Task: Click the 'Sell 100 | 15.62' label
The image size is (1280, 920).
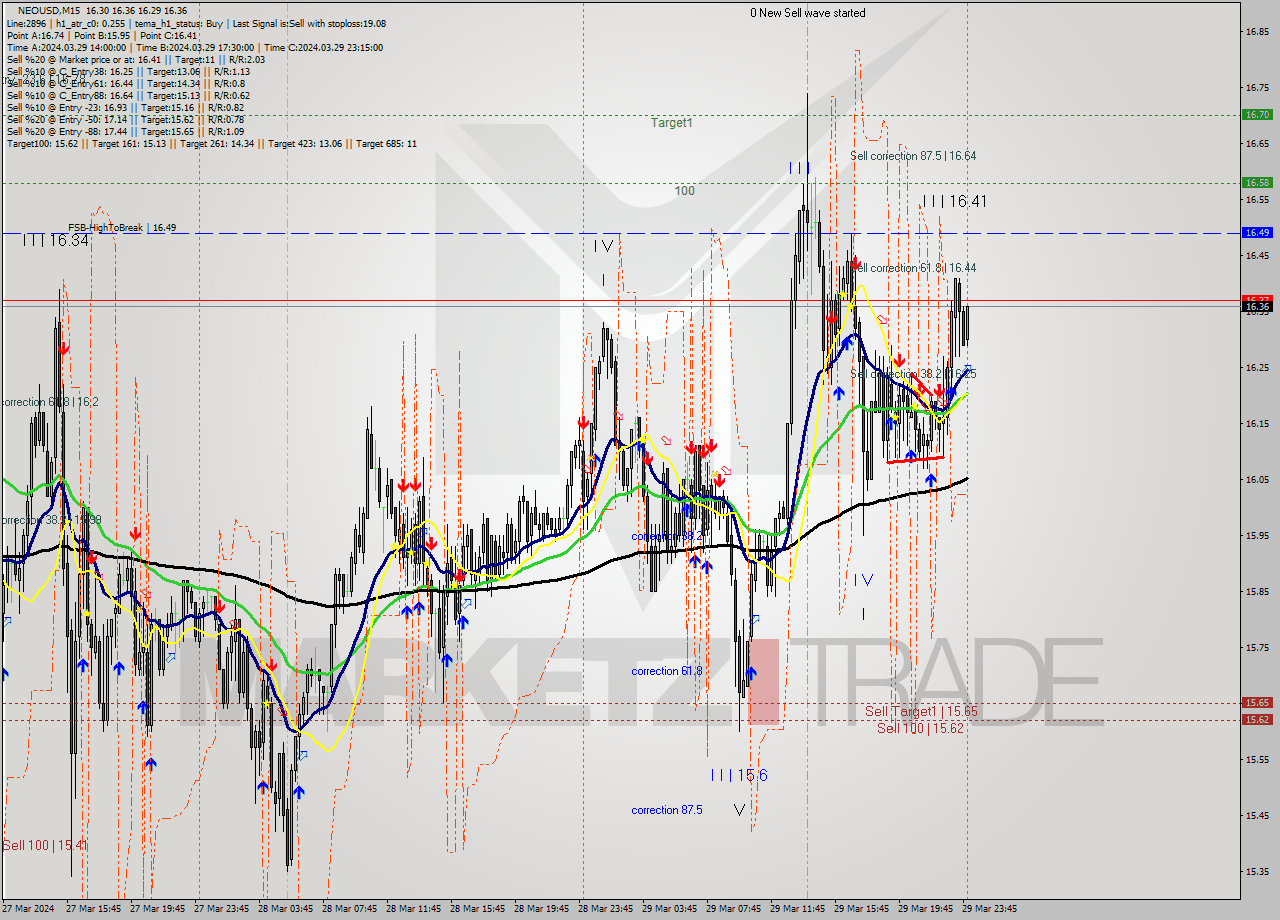Action: pos(920,728)
